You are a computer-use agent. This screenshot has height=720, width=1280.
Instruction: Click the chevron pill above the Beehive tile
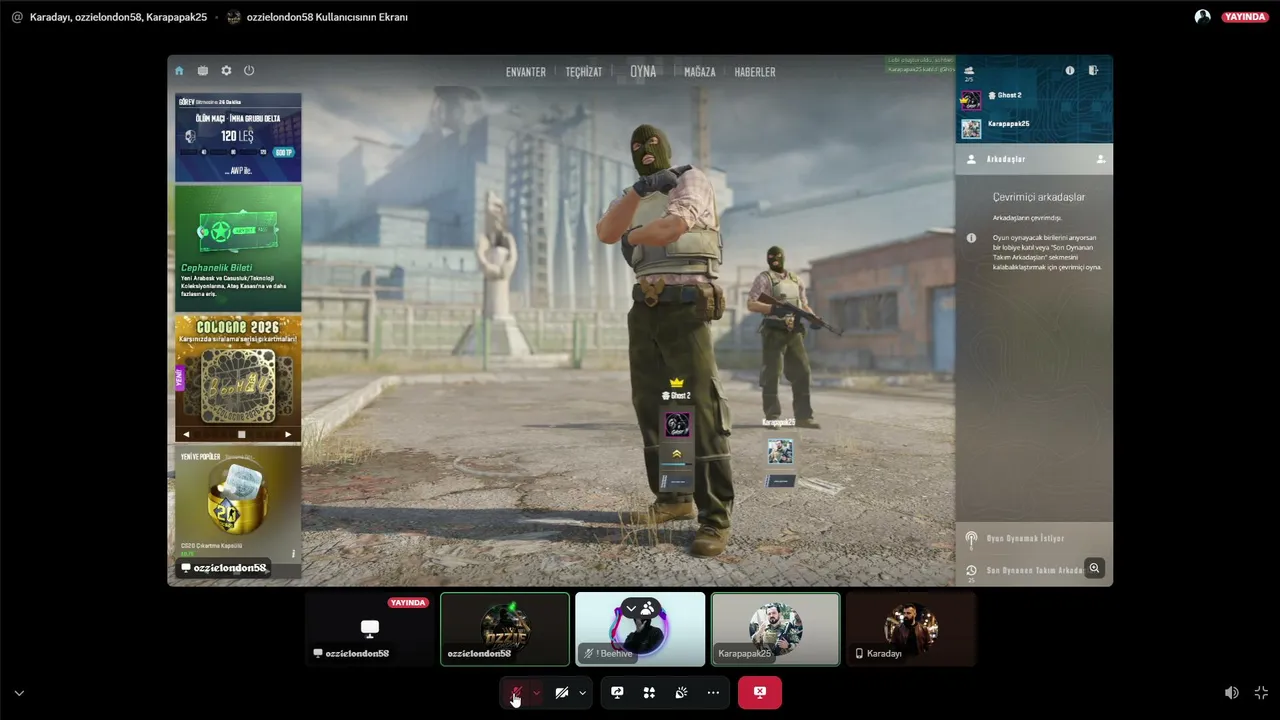coord(640,608)
